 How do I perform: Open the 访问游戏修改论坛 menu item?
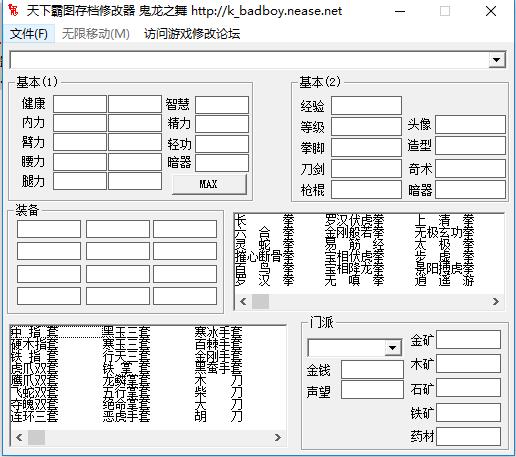[x=192, y=34]
